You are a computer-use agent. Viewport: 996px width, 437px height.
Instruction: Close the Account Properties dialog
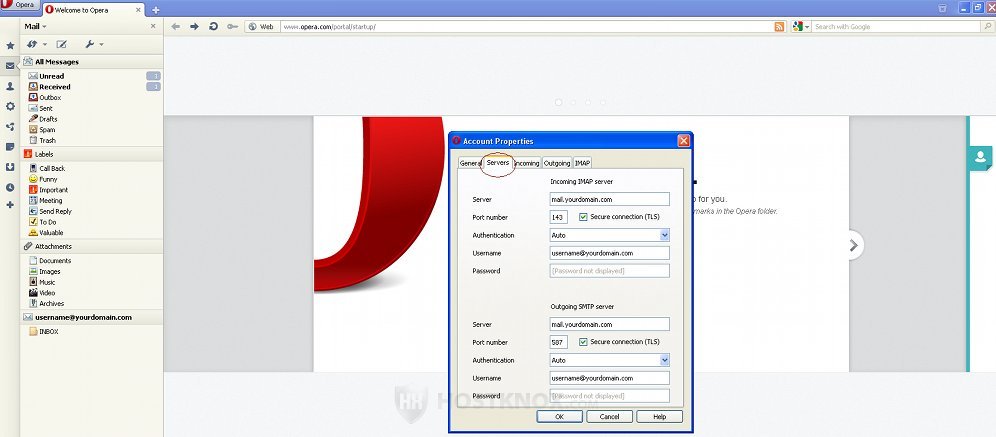click(x=683, y=141)
